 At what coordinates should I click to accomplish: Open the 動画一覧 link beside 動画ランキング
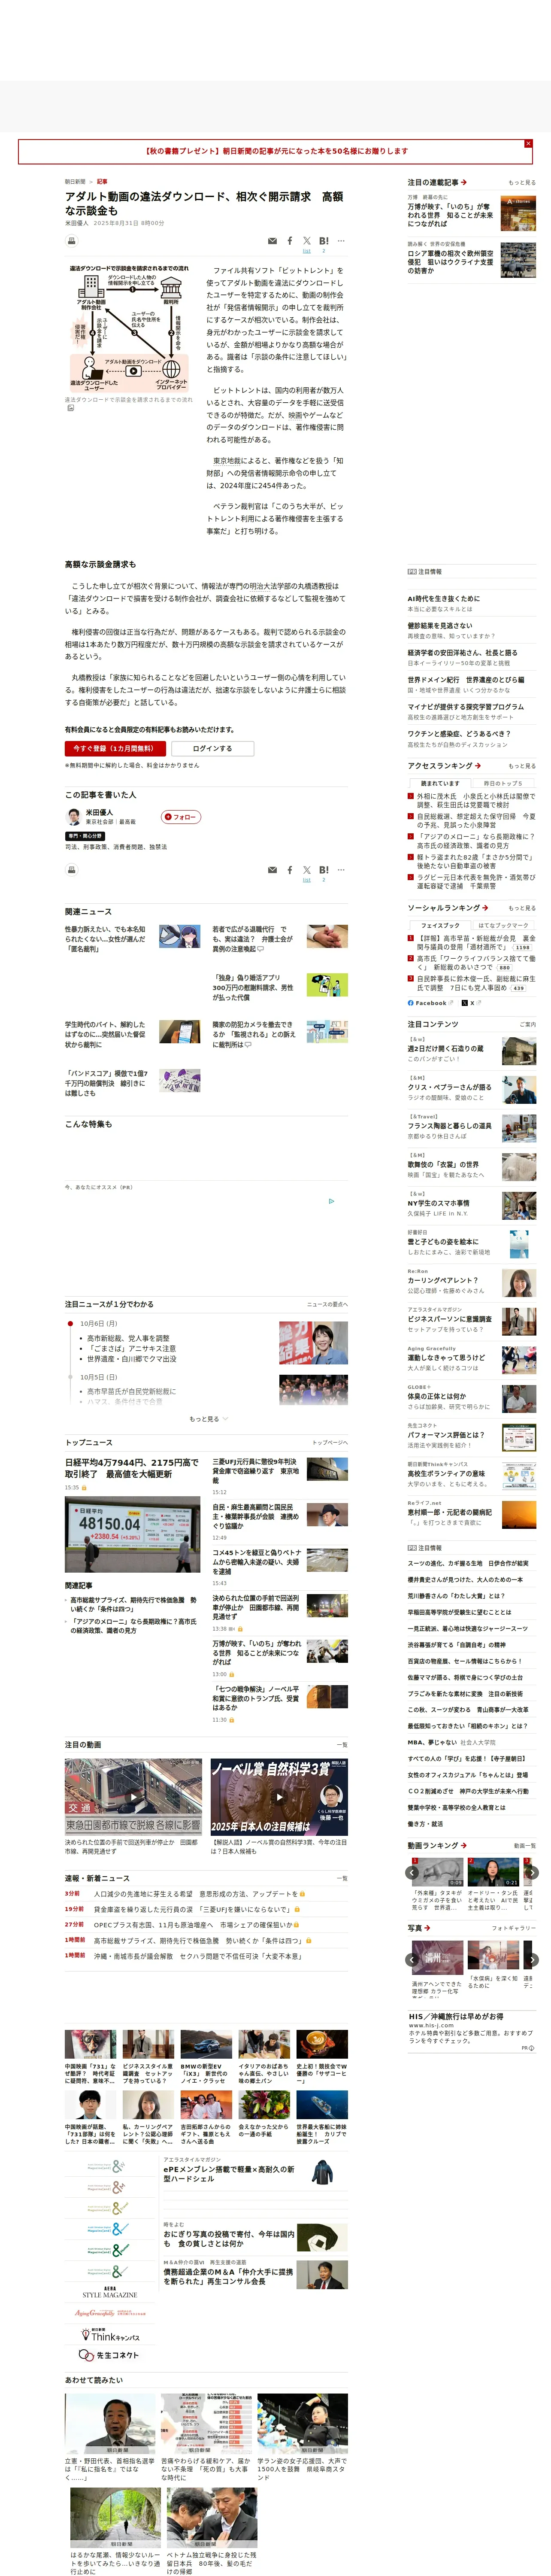click(525, 1846)
